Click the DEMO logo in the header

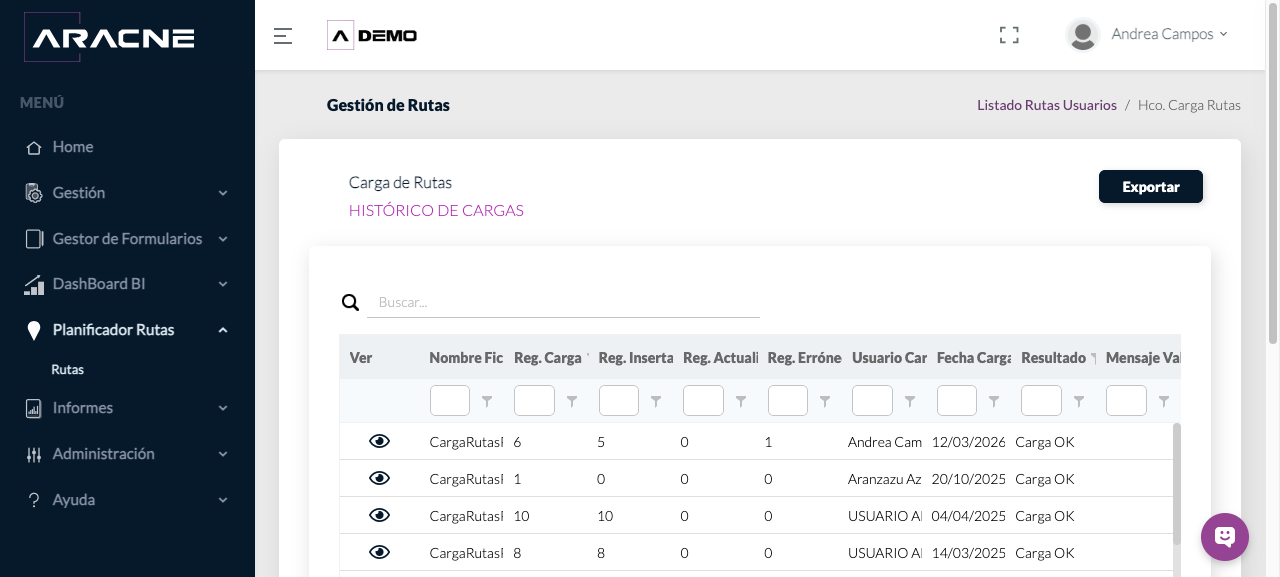pyautogui.click(x=372, y=35)
